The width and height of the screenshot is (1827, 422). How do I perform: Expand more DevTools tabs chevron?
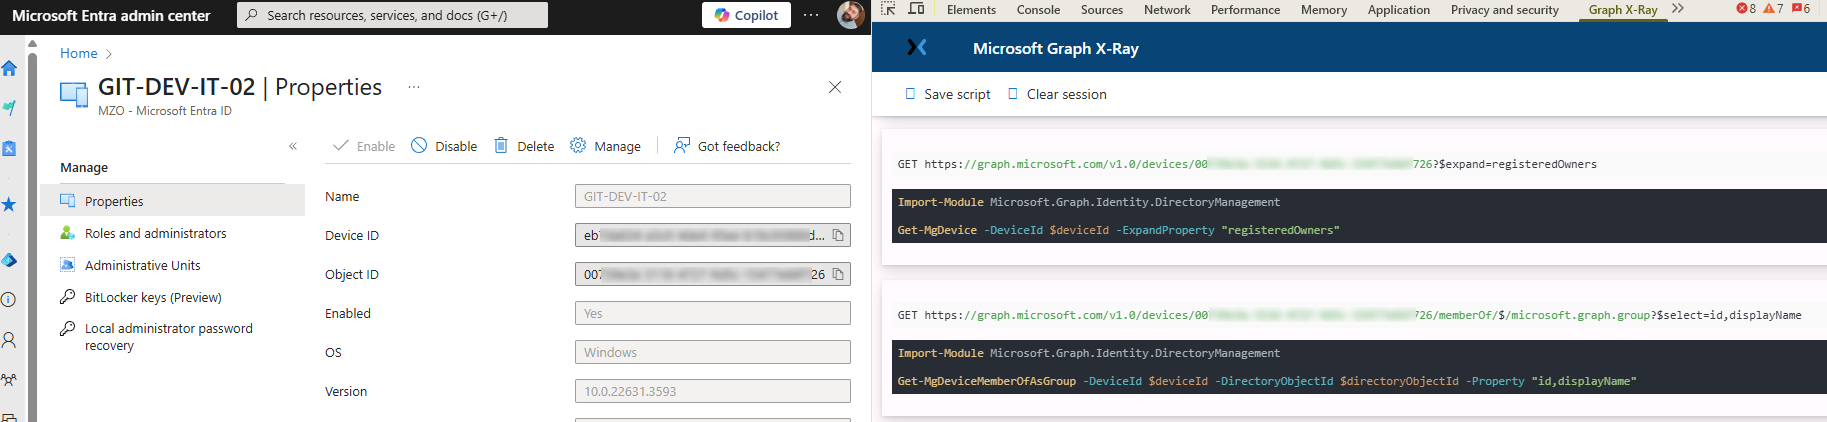(x=1678, y=9)
